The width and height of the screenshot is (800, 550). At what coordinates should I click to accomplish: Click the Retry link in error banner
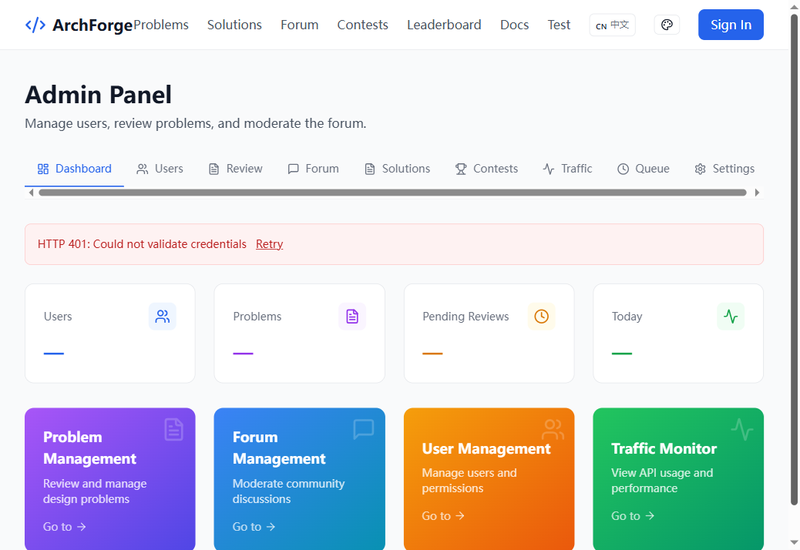pyautogui.click(x=269, y=244)
